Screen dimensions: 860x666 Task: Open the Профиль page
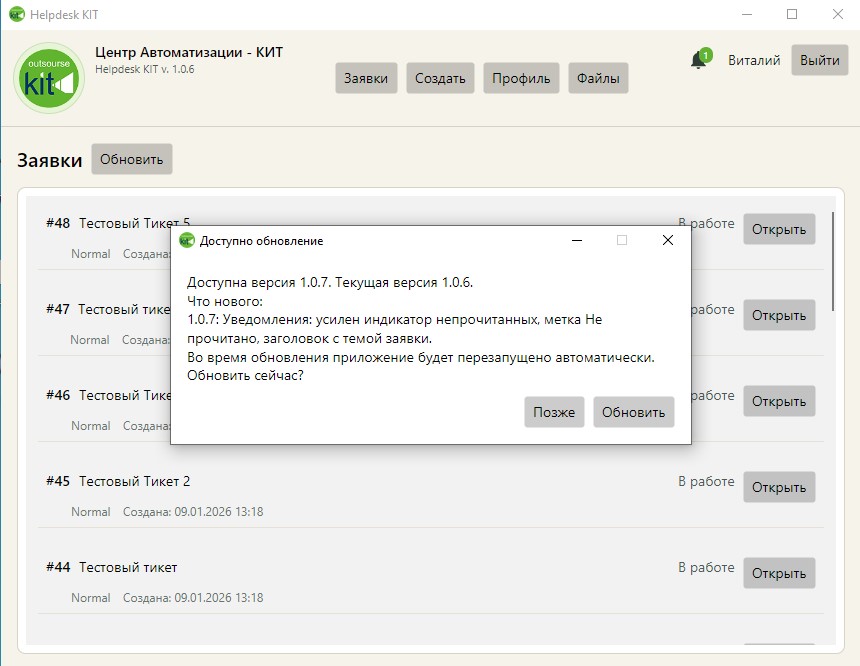[x=521, y=78]
